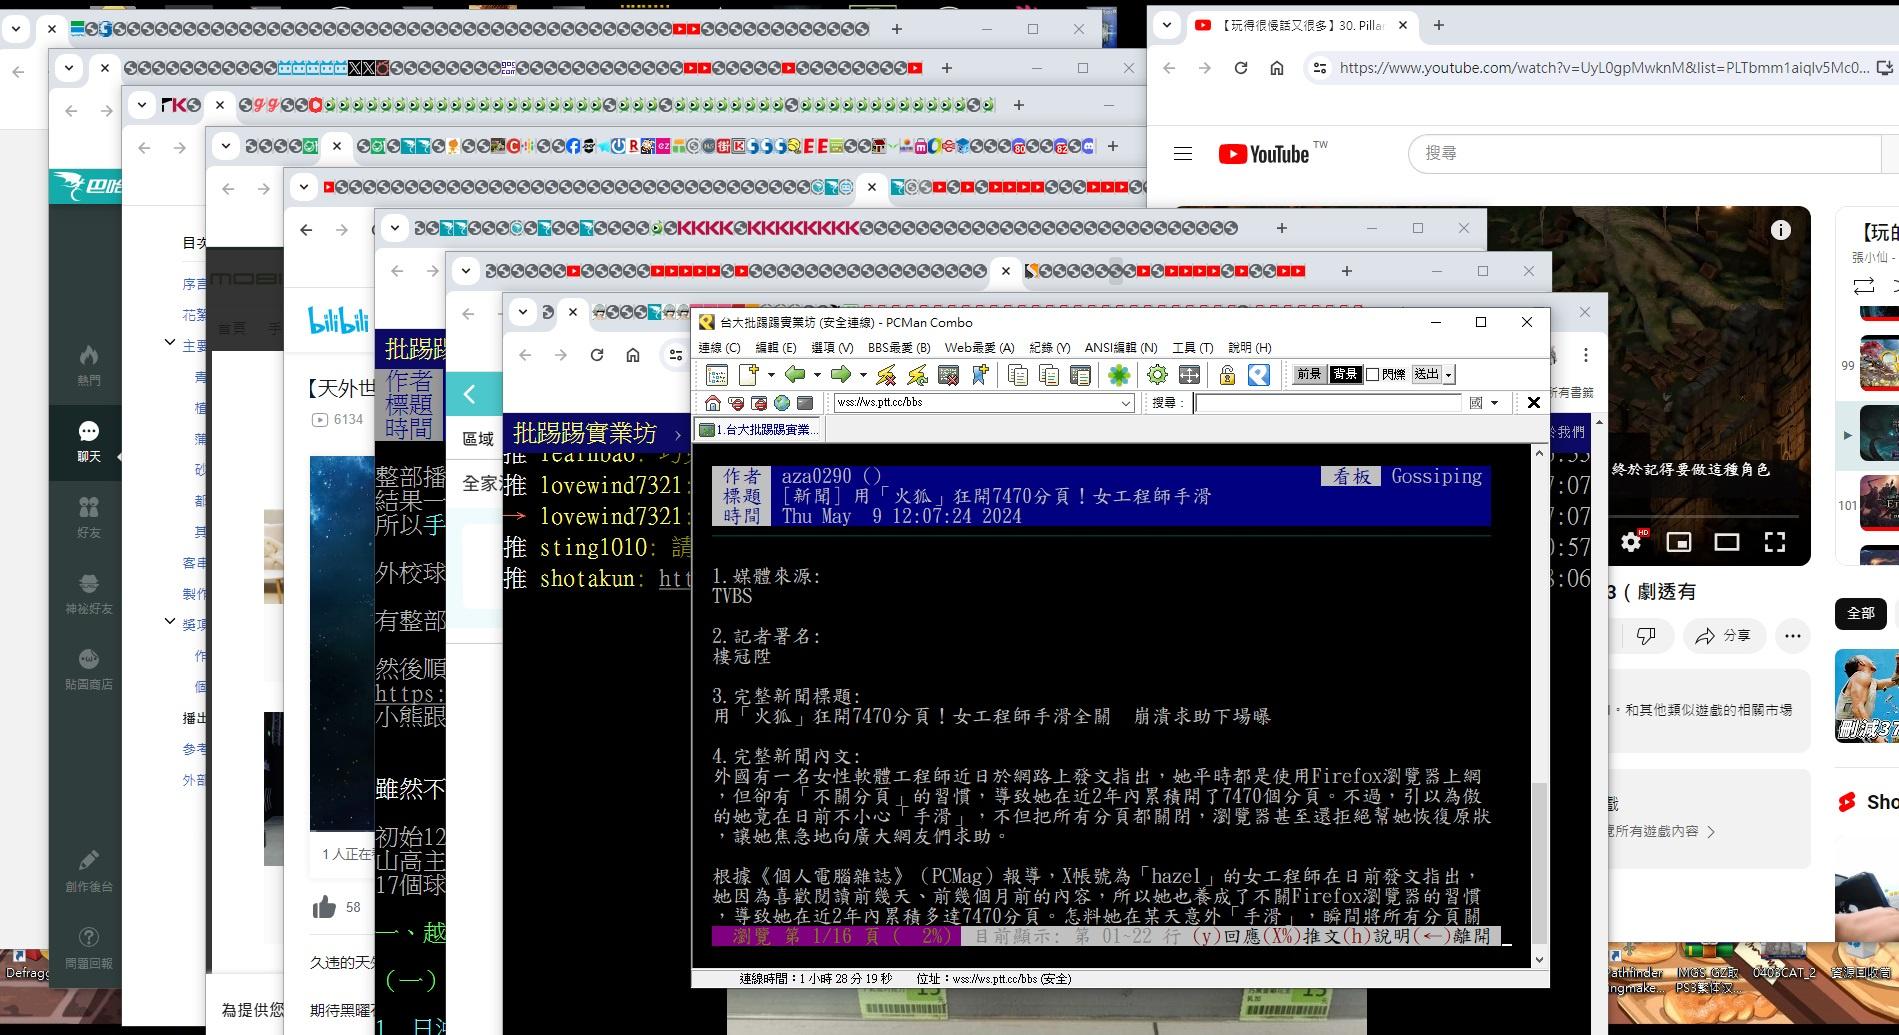Open the new connection icon's dropdown arrow
Screen dimensions: 1899x1035
click(x=770, y=375)
